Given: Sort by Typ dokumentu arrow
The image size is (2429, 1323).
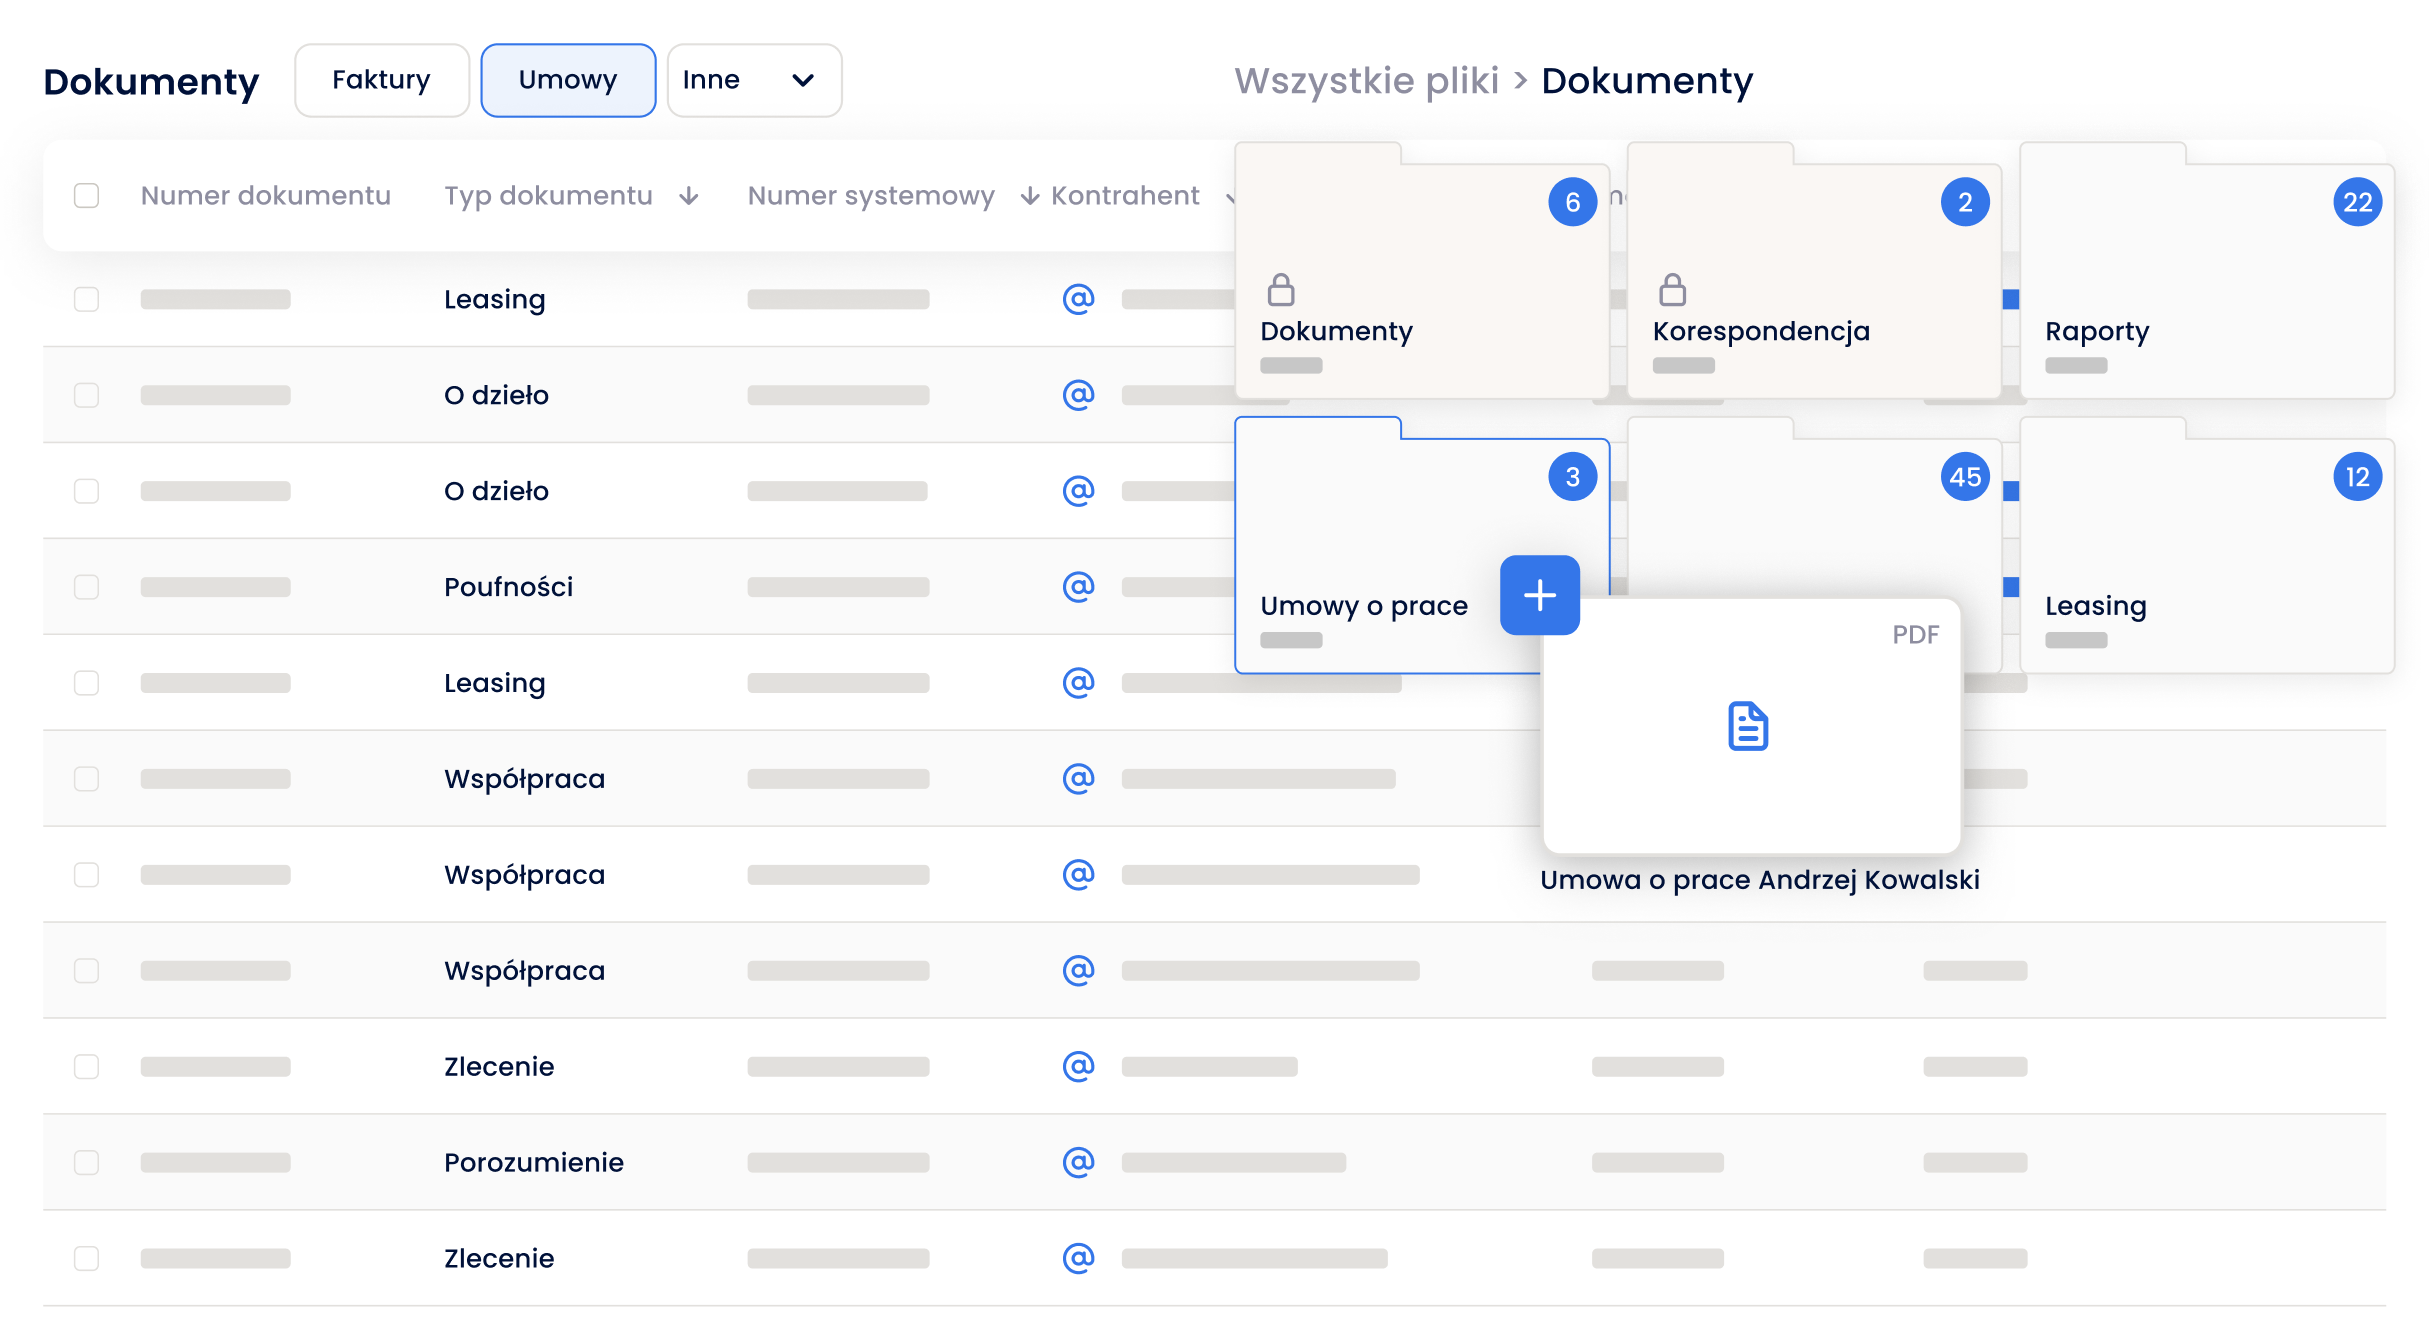Looking at the screenshot, I should tap(688, 196).
